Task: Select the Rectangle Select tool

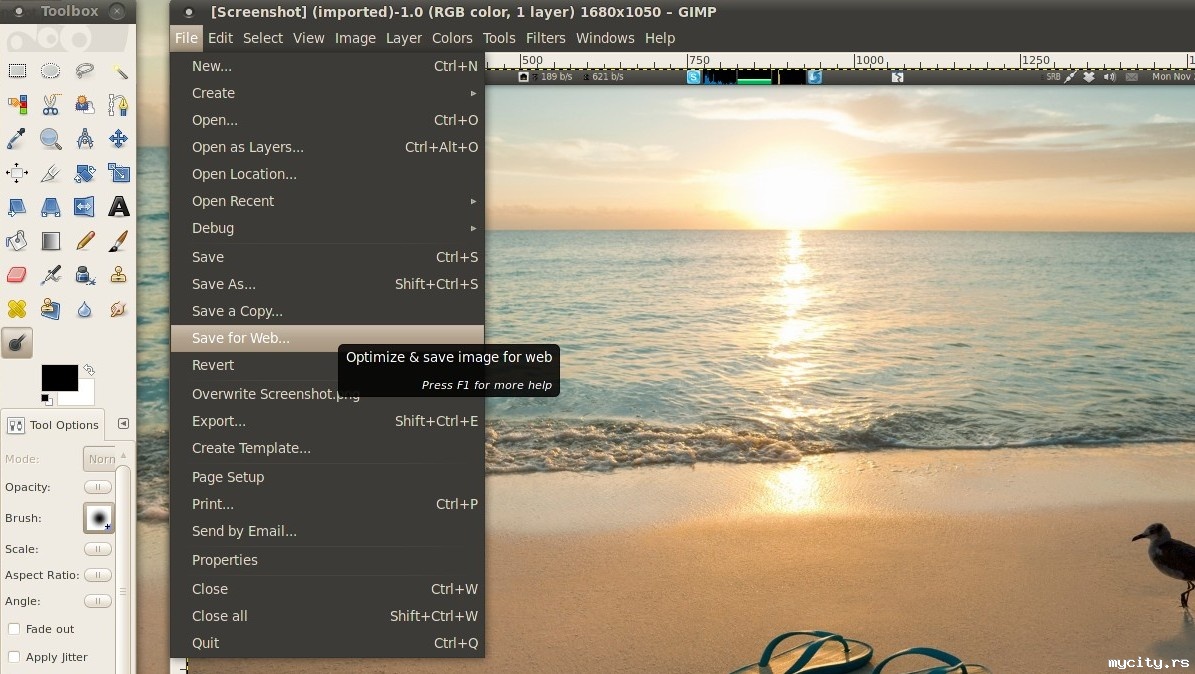Action: tap(17, 71)
